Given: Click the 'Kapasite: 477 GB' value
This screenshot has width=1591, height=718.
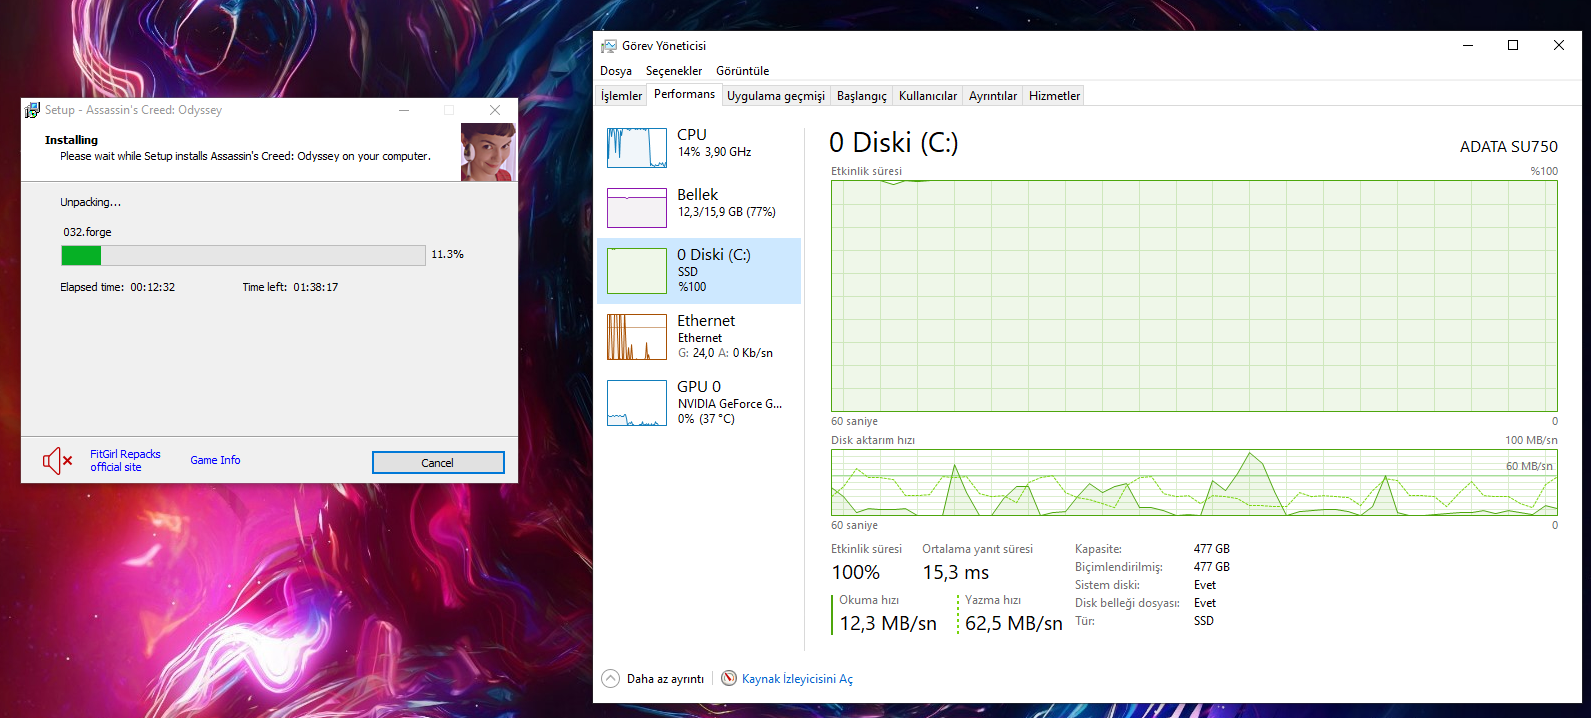Looking at the screenshot, I should tap(1211, 549).
